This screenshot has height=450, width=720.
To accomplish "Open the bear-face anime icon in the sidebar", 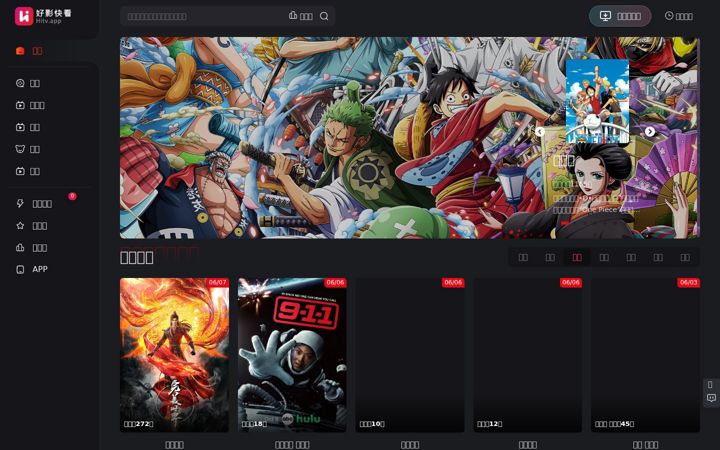I will [x=20, y=149].
